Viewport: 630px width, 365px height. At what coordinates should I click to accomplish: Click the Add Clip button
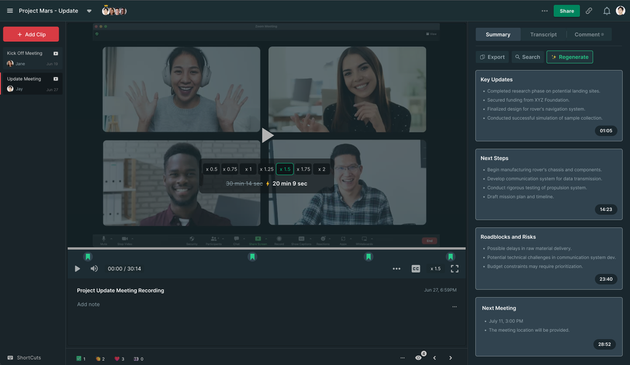(31, 34)
